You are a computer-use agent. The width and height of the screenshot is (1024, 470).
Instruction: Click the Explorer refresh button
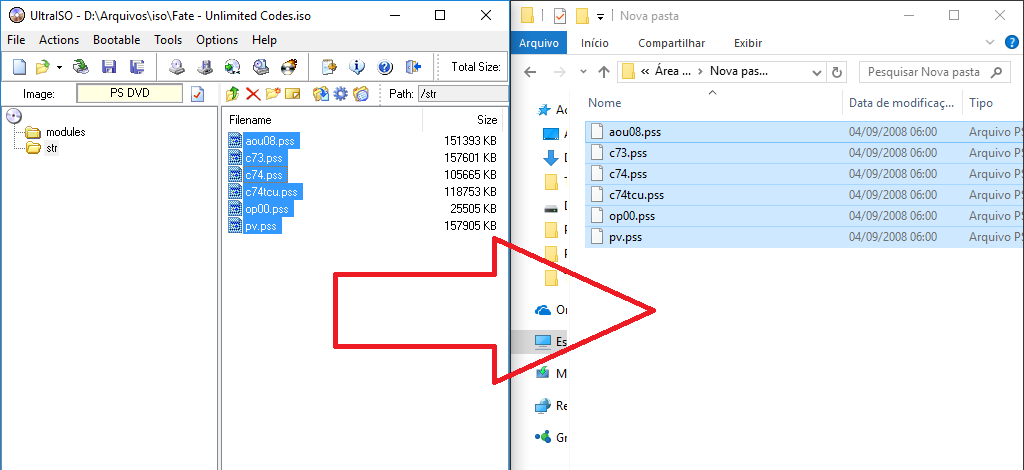click(837, 72)
